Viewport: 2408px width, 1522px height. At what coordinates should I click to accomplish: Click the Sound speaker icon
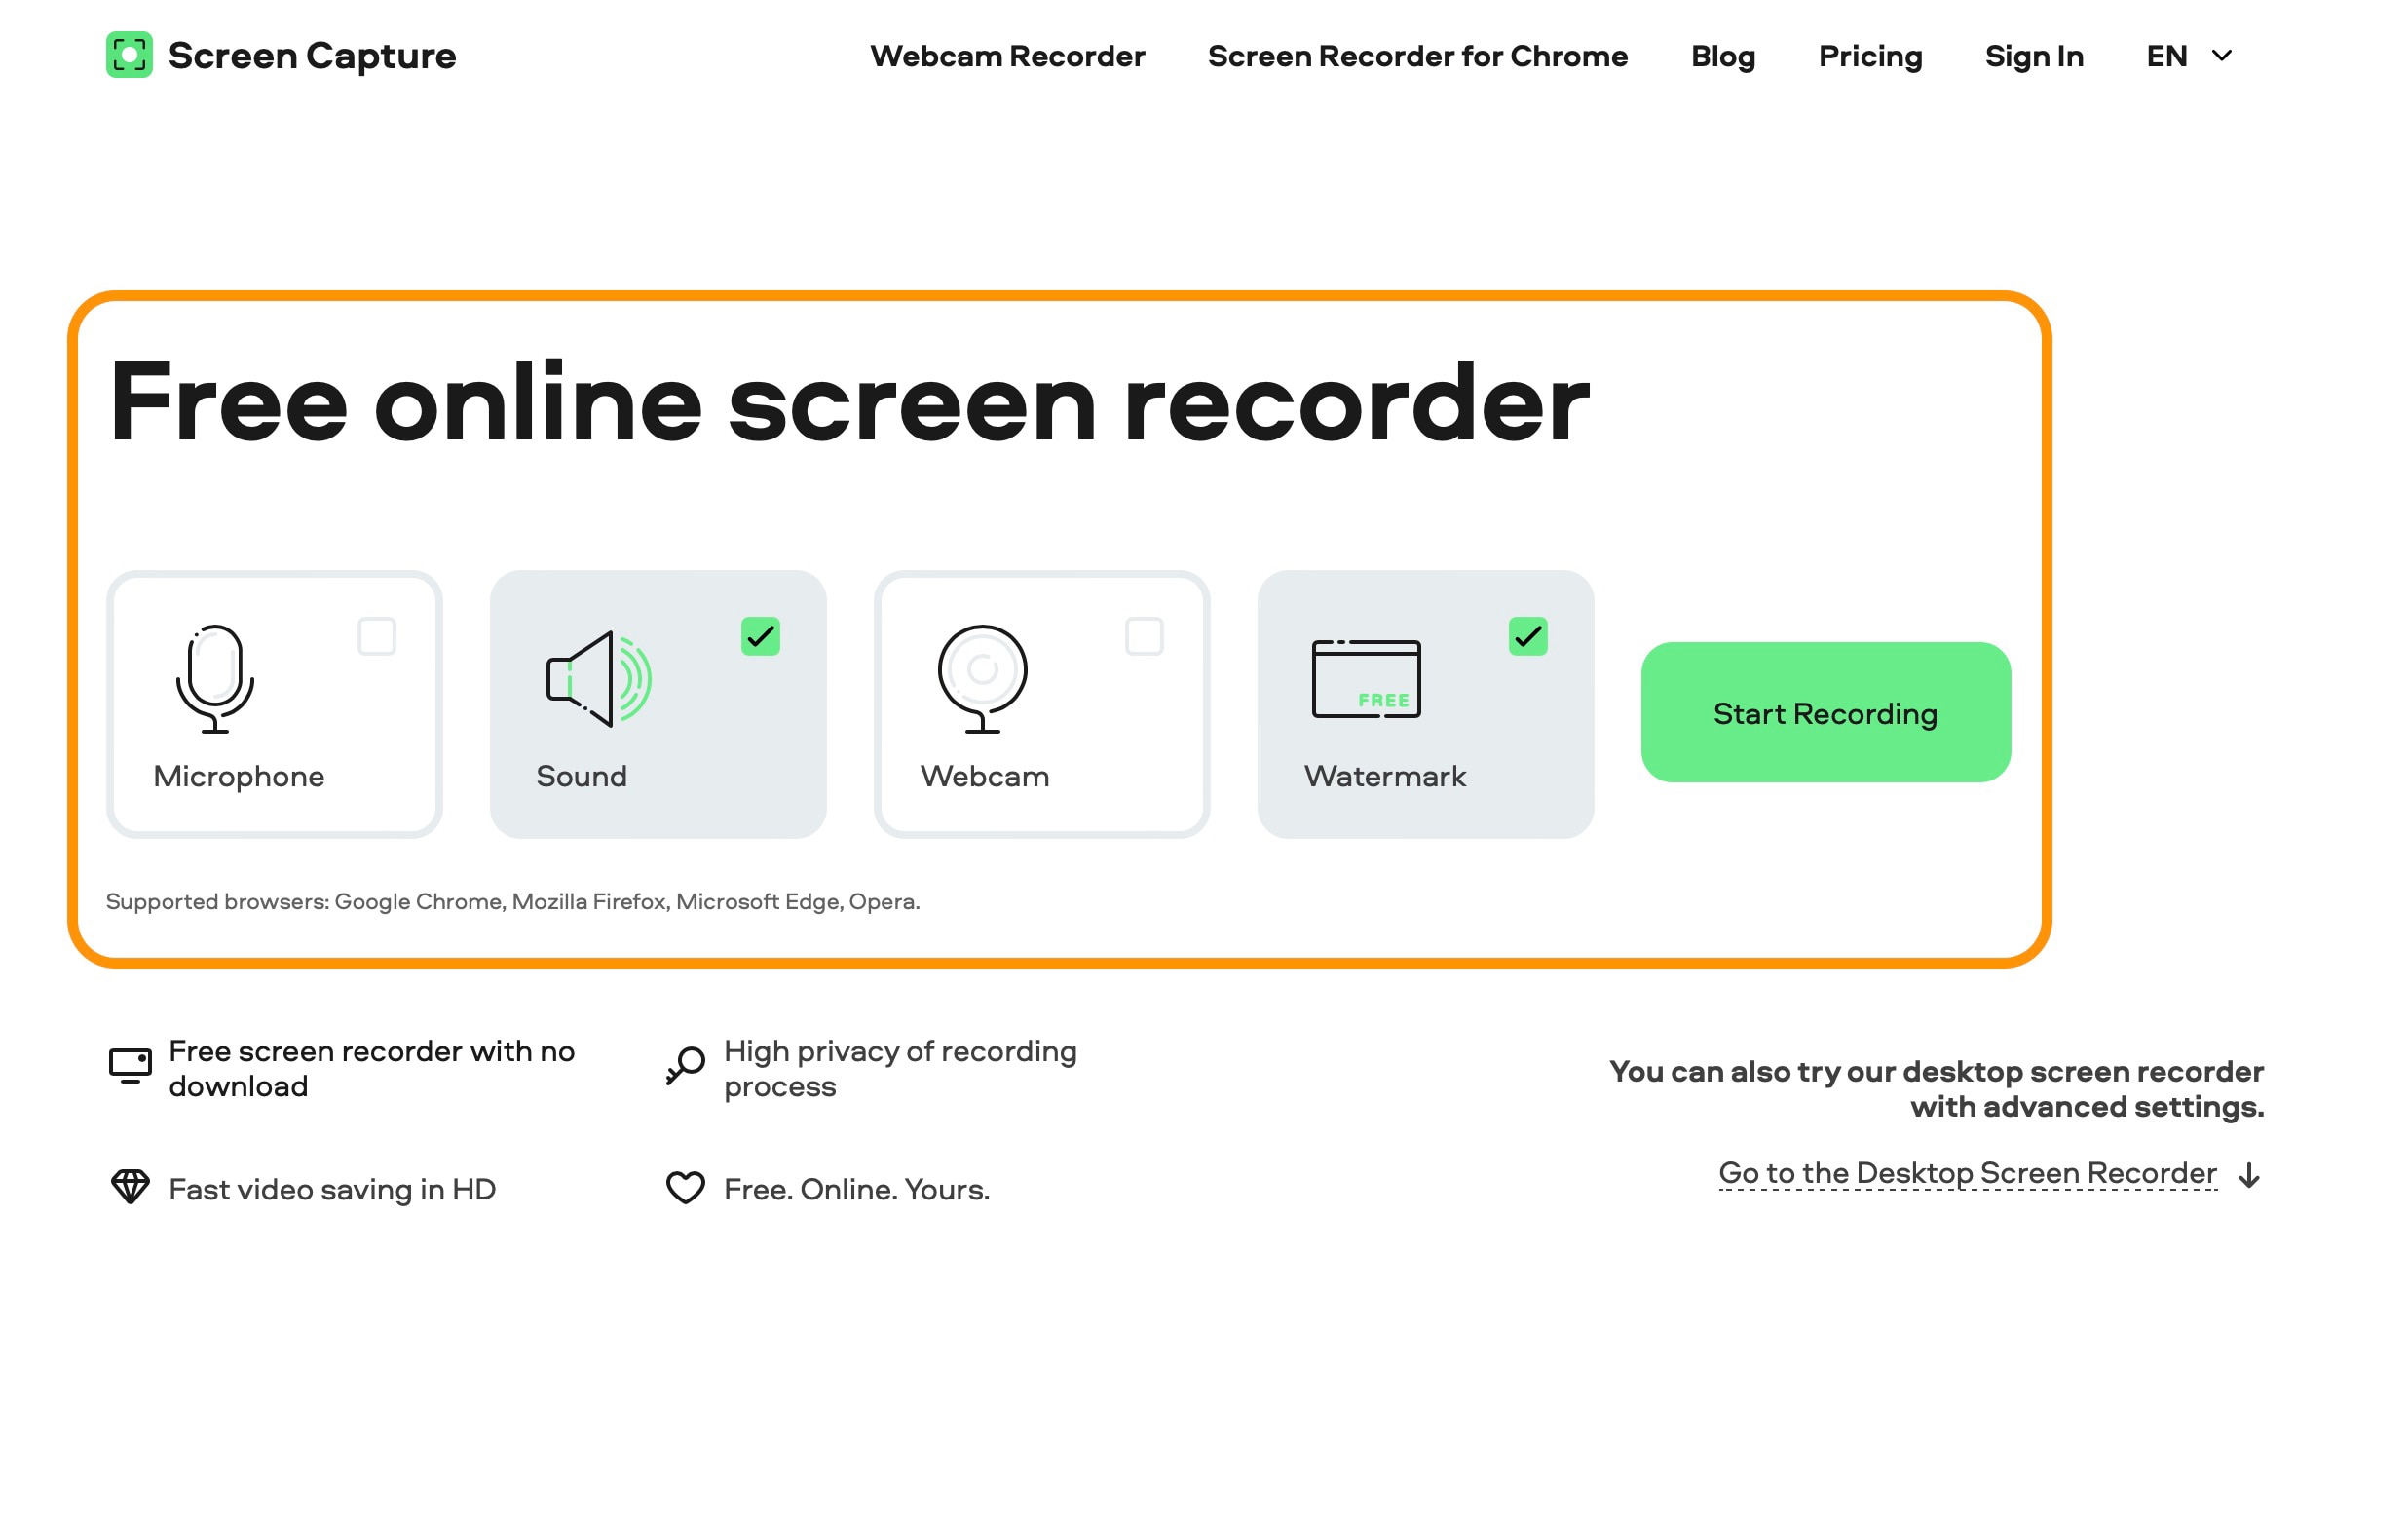[598, 679]
